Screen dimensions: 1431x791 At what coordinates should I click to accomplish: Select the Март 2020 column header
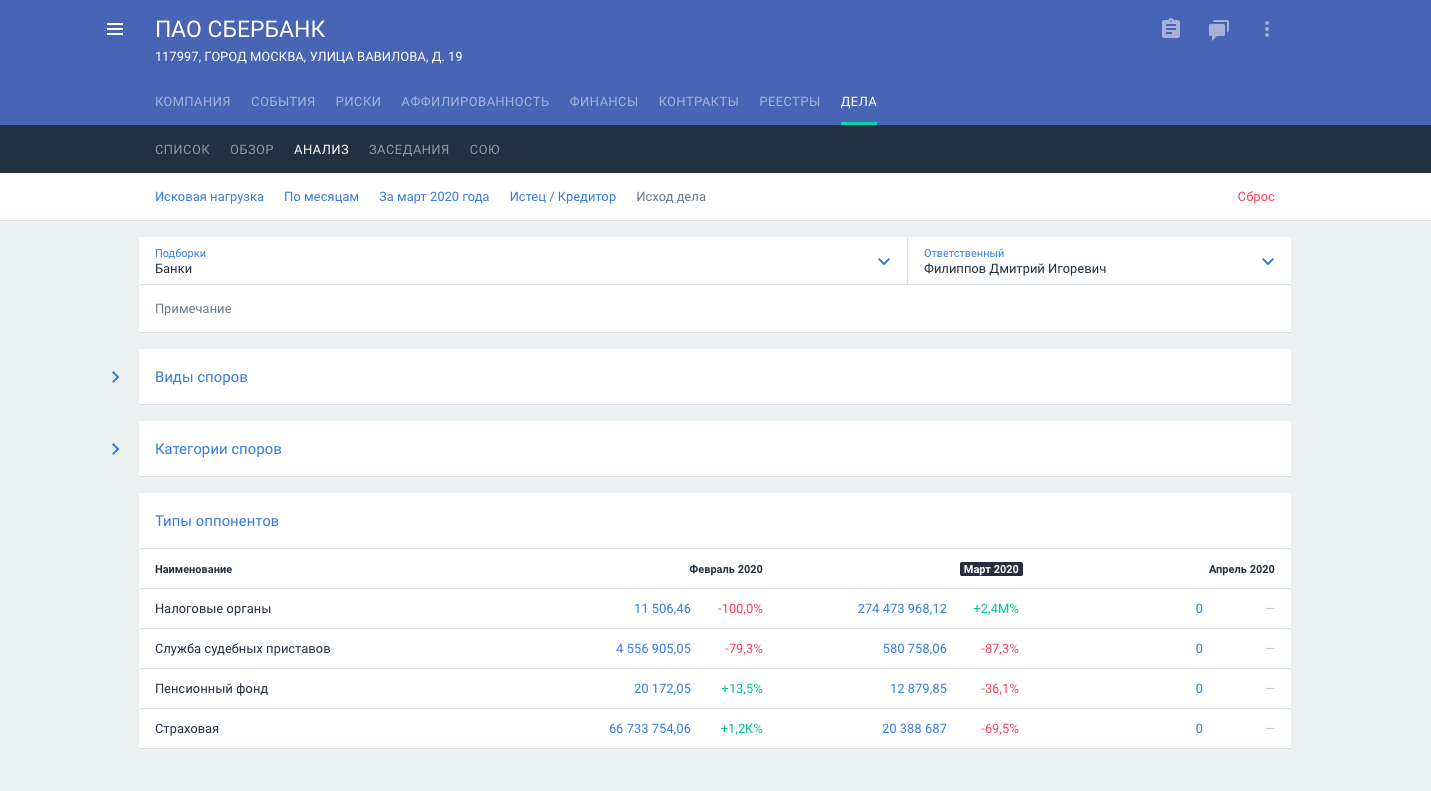[x=991, y=569]
